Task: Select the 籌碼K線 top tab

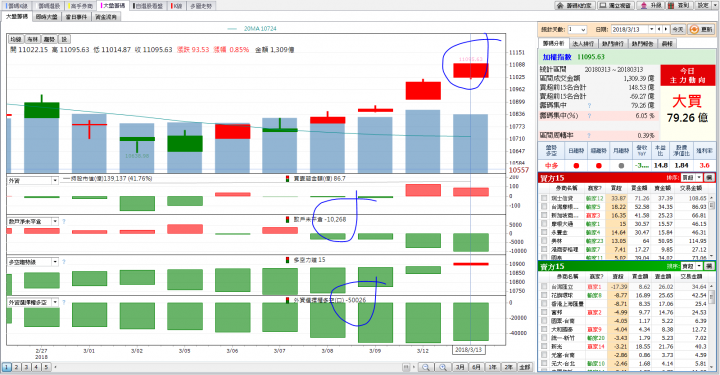Action: (x=17, y=6)
